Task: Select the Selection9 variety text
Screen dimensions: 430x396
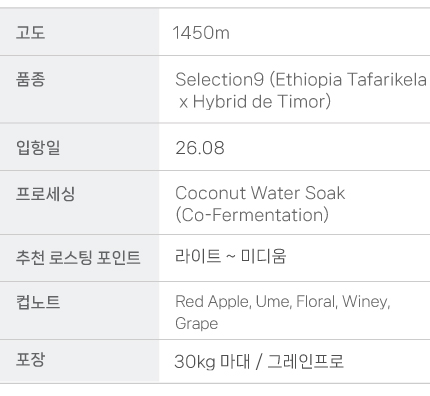Action: (220, 80)
